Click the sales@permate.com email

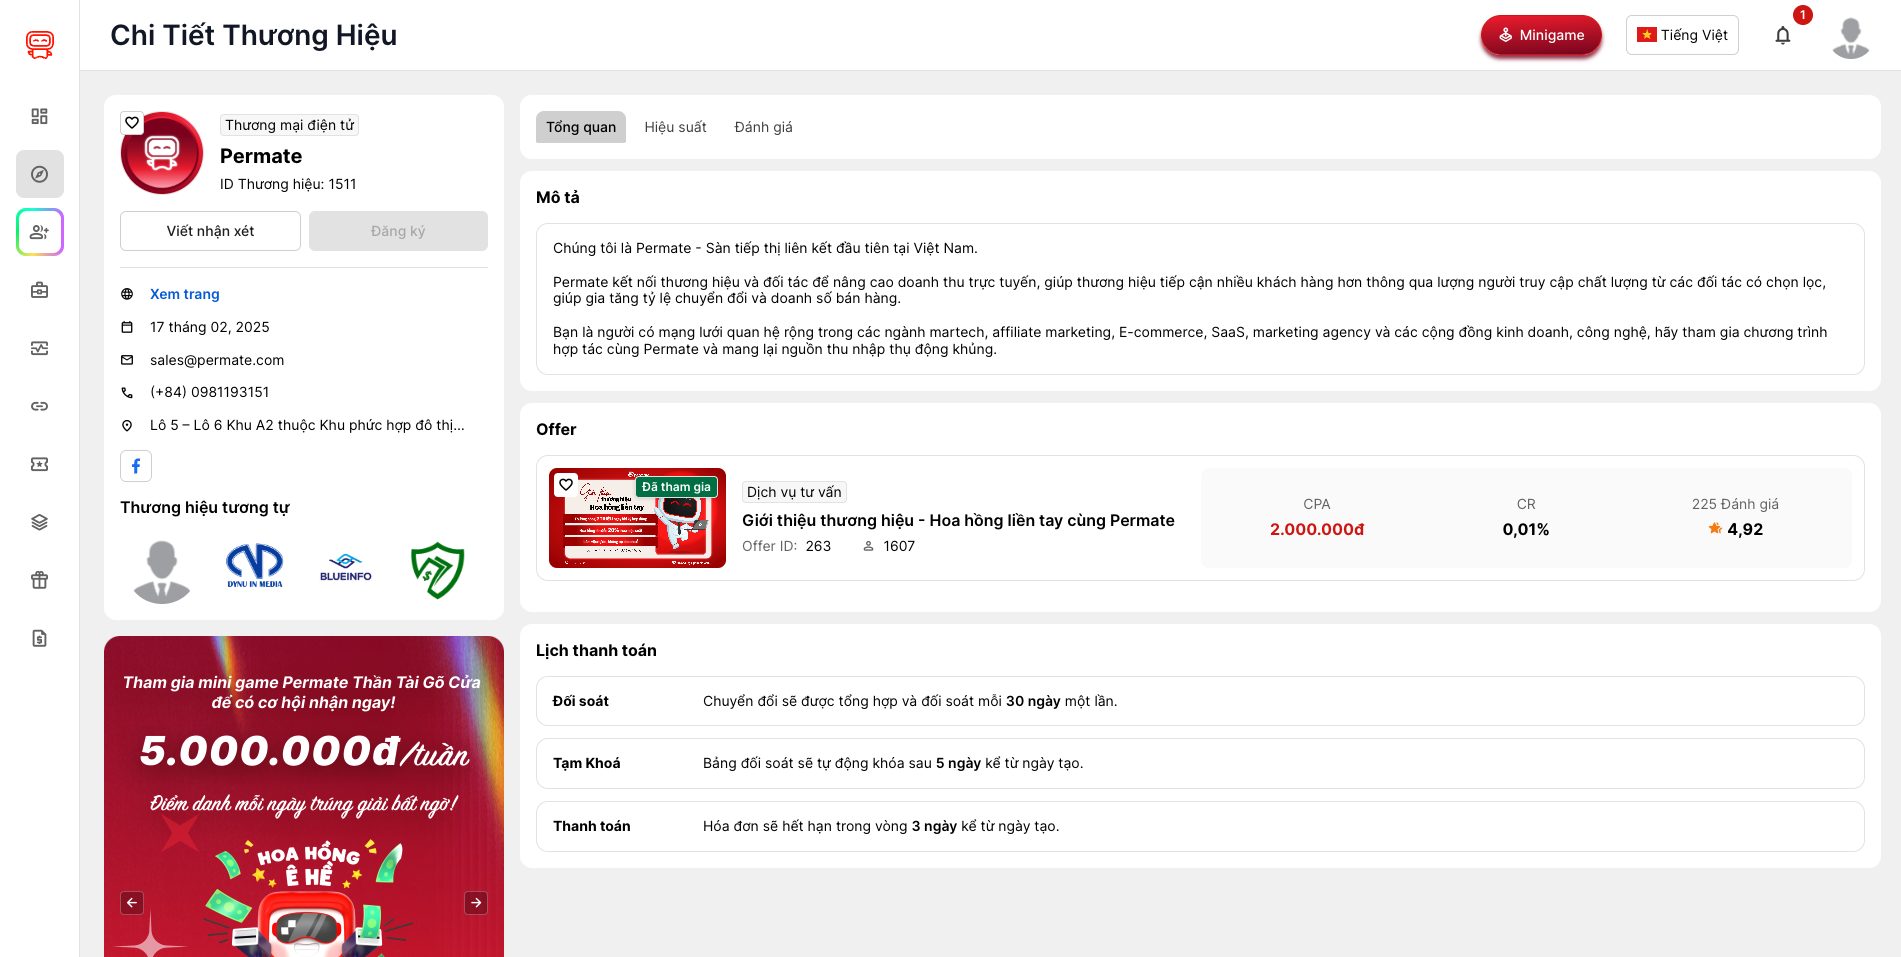point(217,360)
